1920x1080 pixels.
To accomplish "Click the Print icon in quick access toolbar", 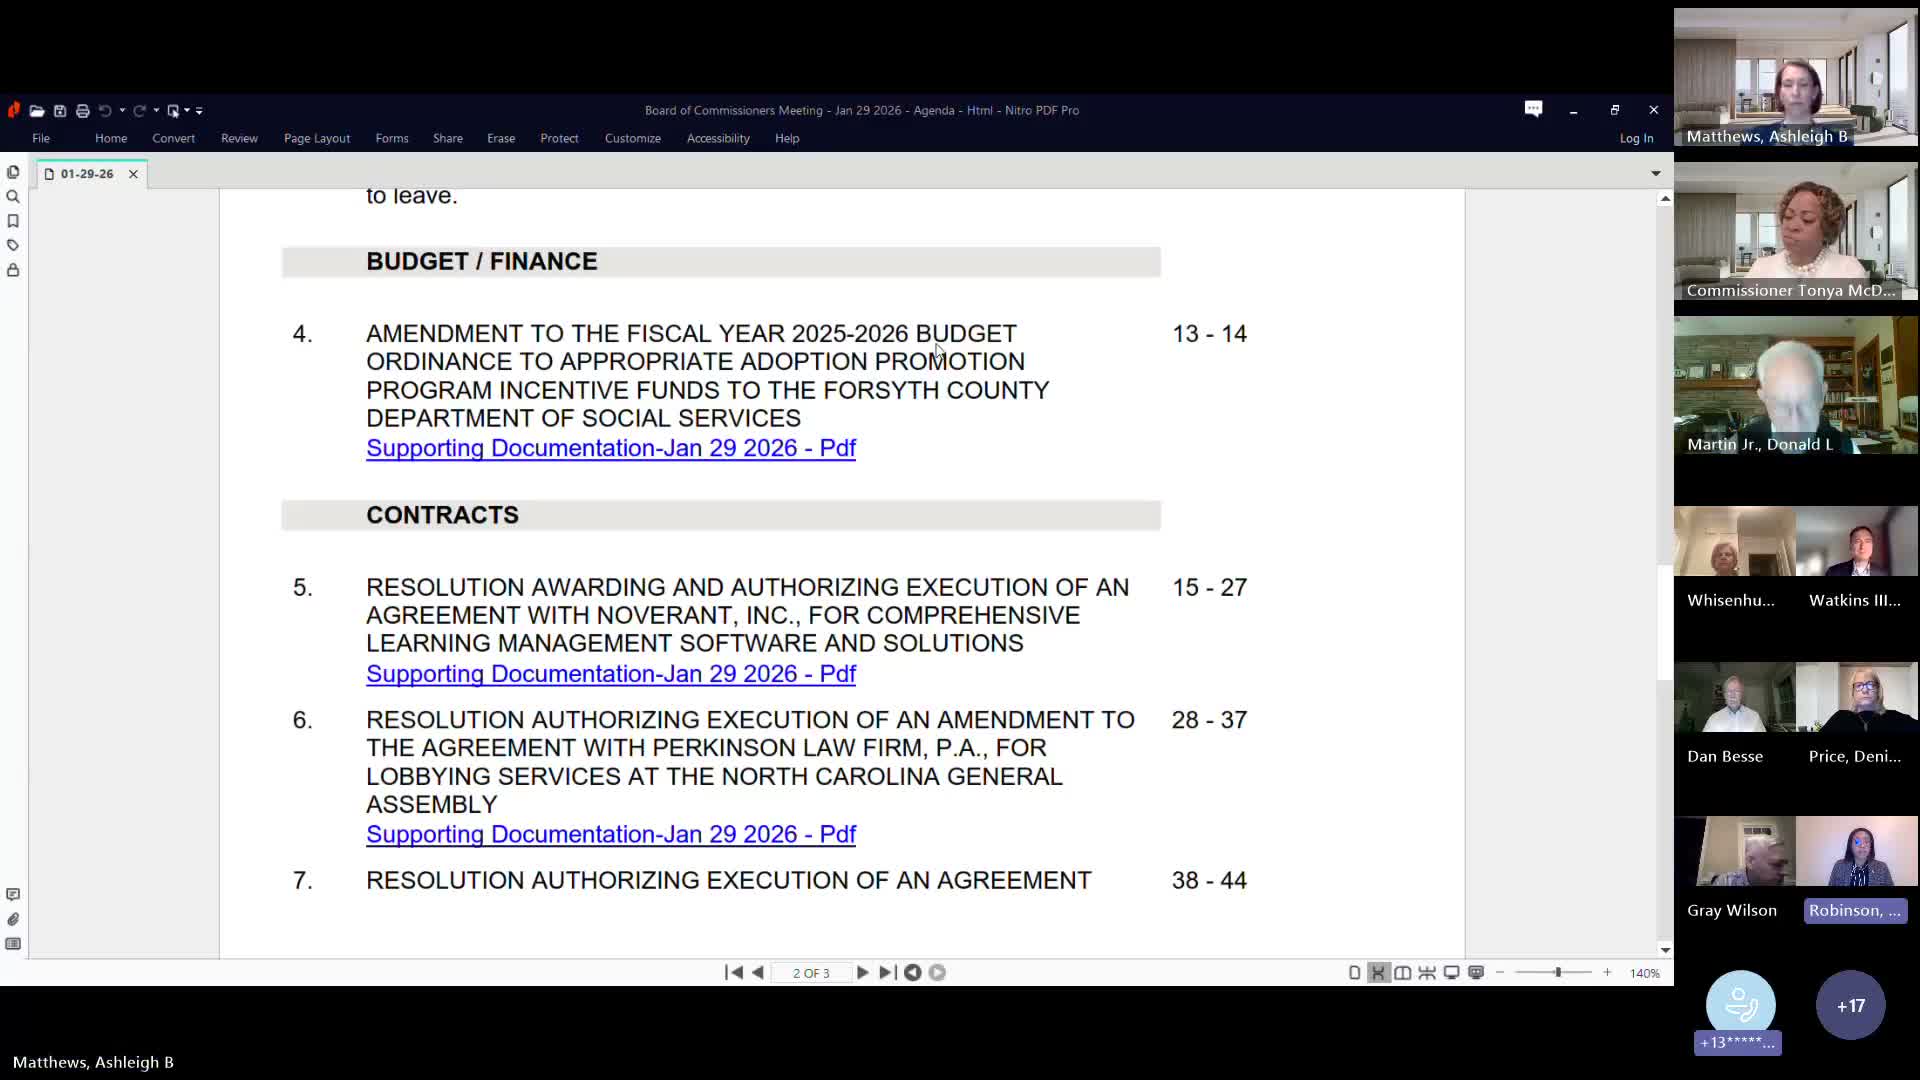I will tap(83, 111).
